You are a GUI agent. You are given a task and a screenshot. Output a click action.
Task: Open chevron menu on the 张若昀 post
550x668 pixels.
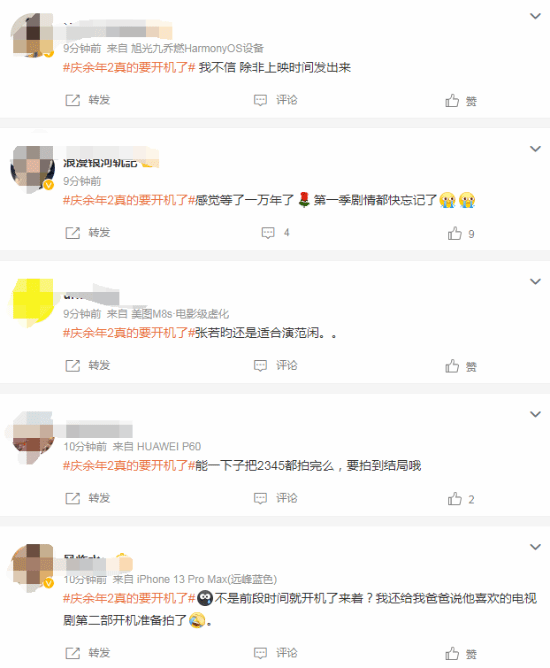pyautogui.click(x=535, y=282)
